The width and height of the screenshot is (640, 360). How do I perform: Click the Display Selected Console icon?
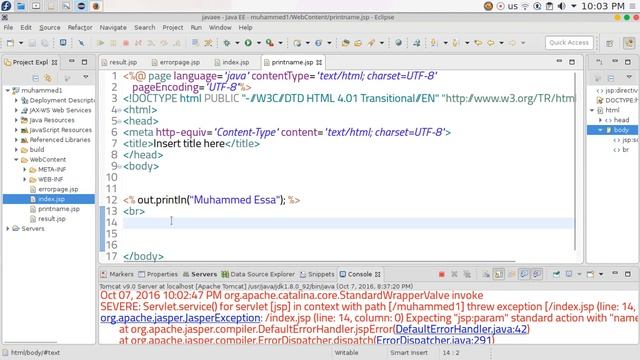click(x=569, y=274)
